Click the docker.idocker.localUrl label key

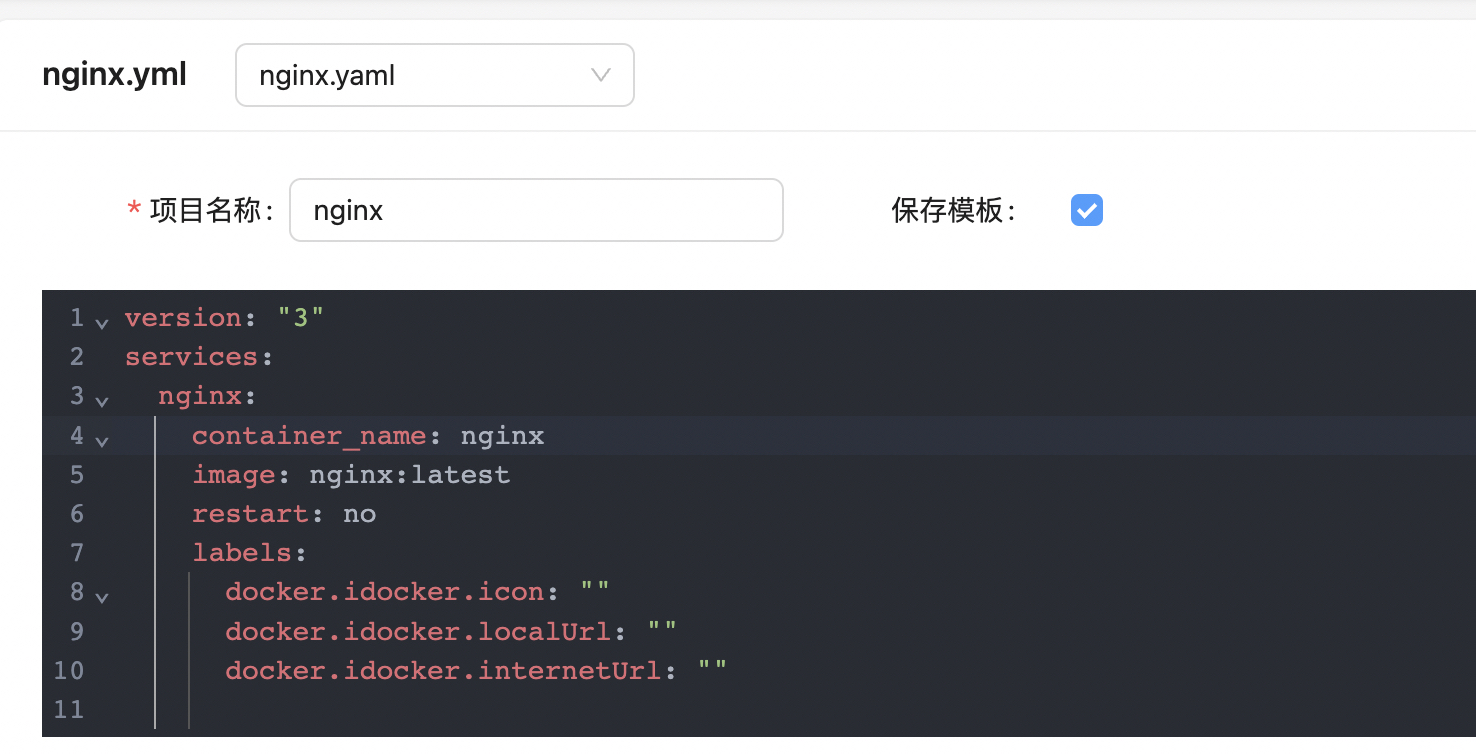click(418, 631)
